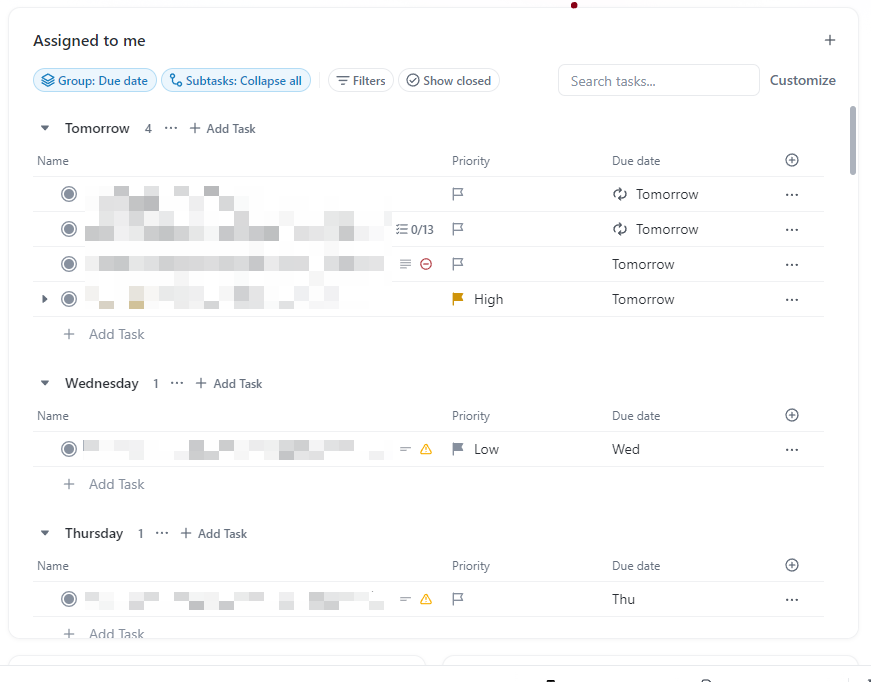The height and width of the screenshot is (682, 871).
Task: Add Task in the Wednesday group header
Action: point(229,383)
